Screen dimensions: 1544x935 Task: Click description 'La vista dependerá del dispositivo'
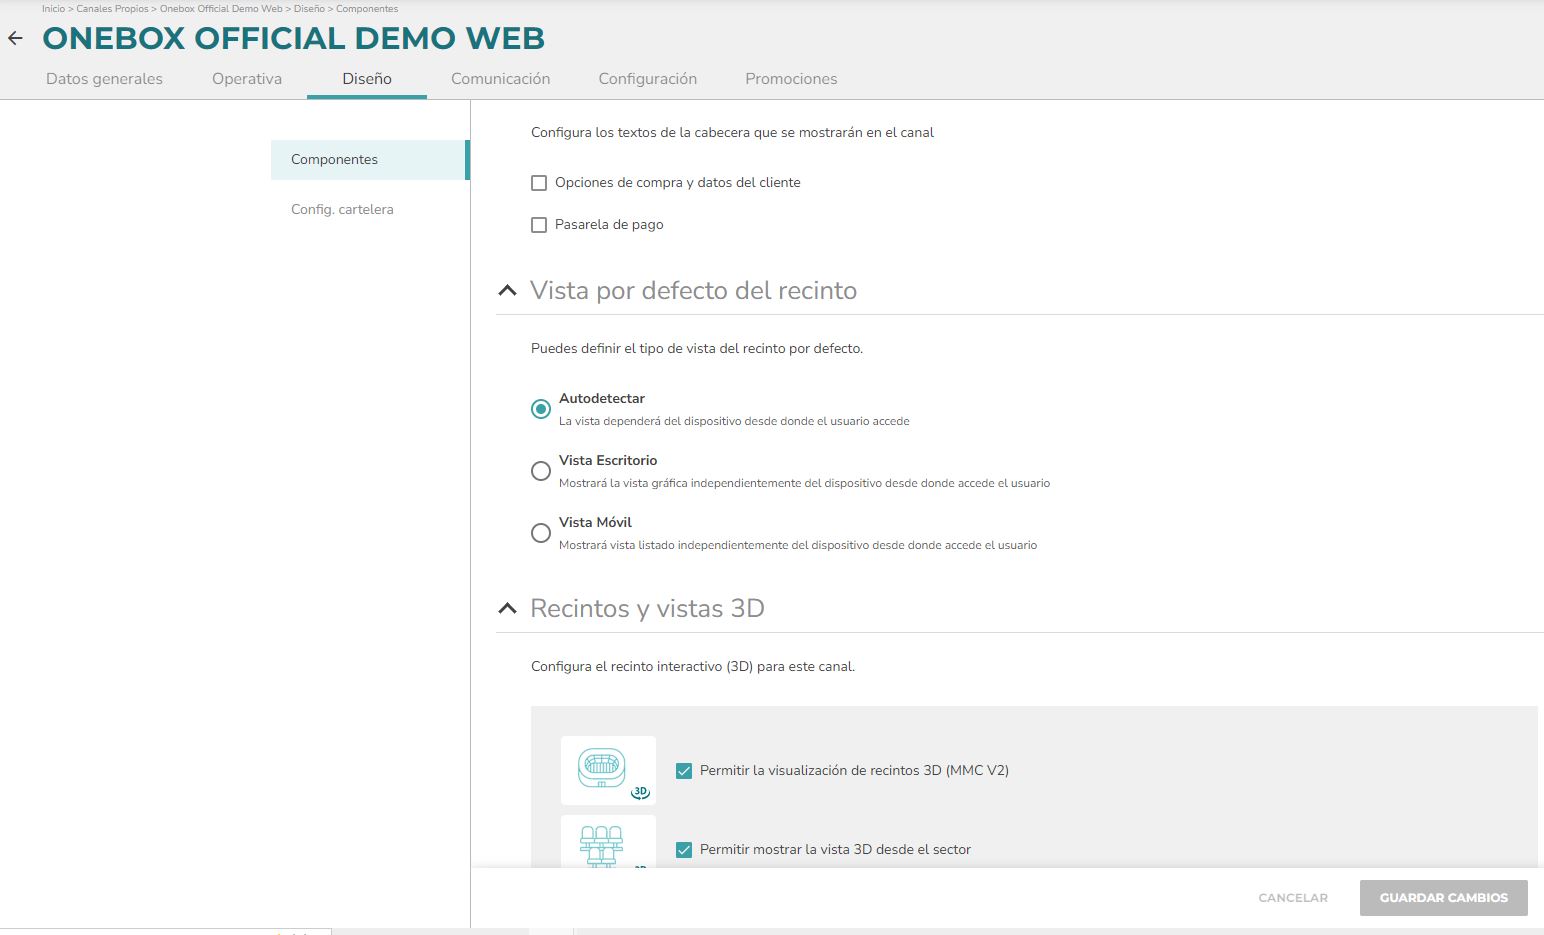734,422
